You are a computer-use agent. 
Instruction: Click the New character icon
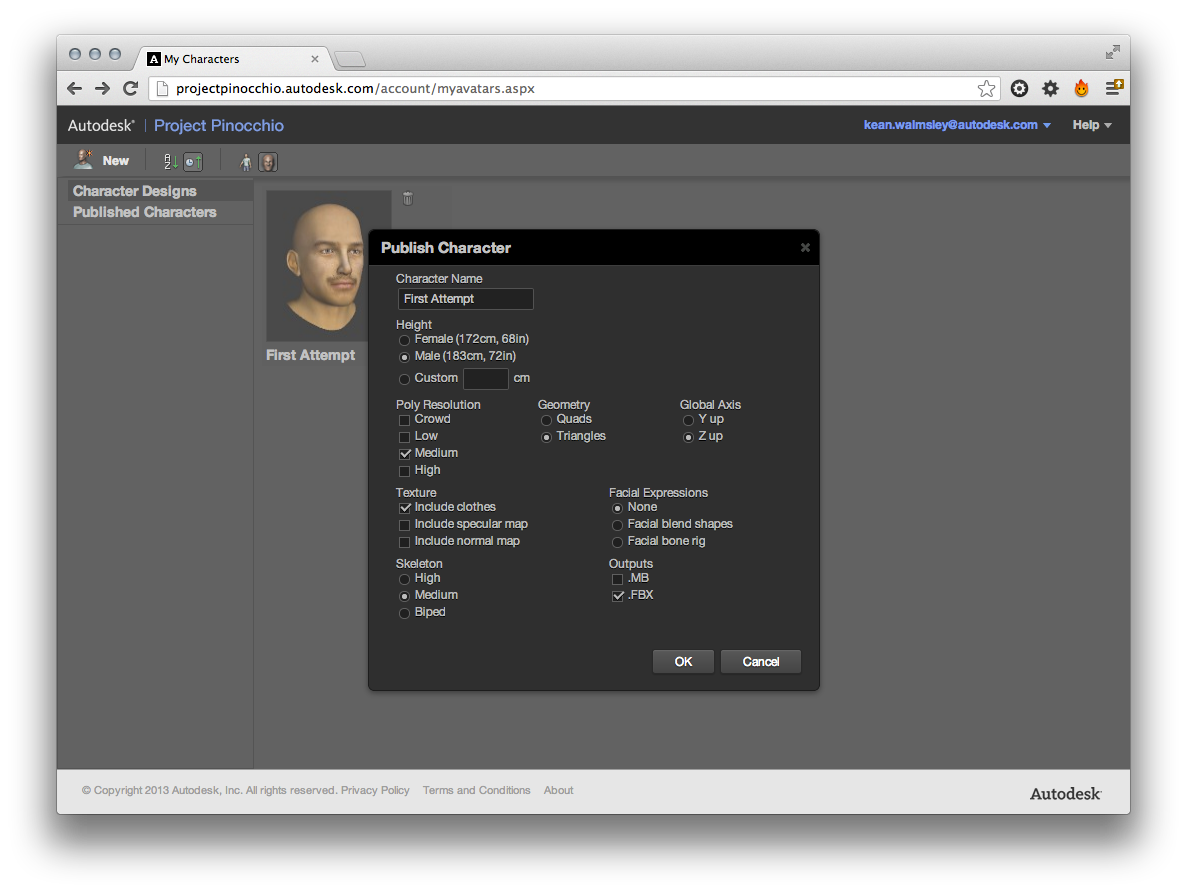(84, 160)
